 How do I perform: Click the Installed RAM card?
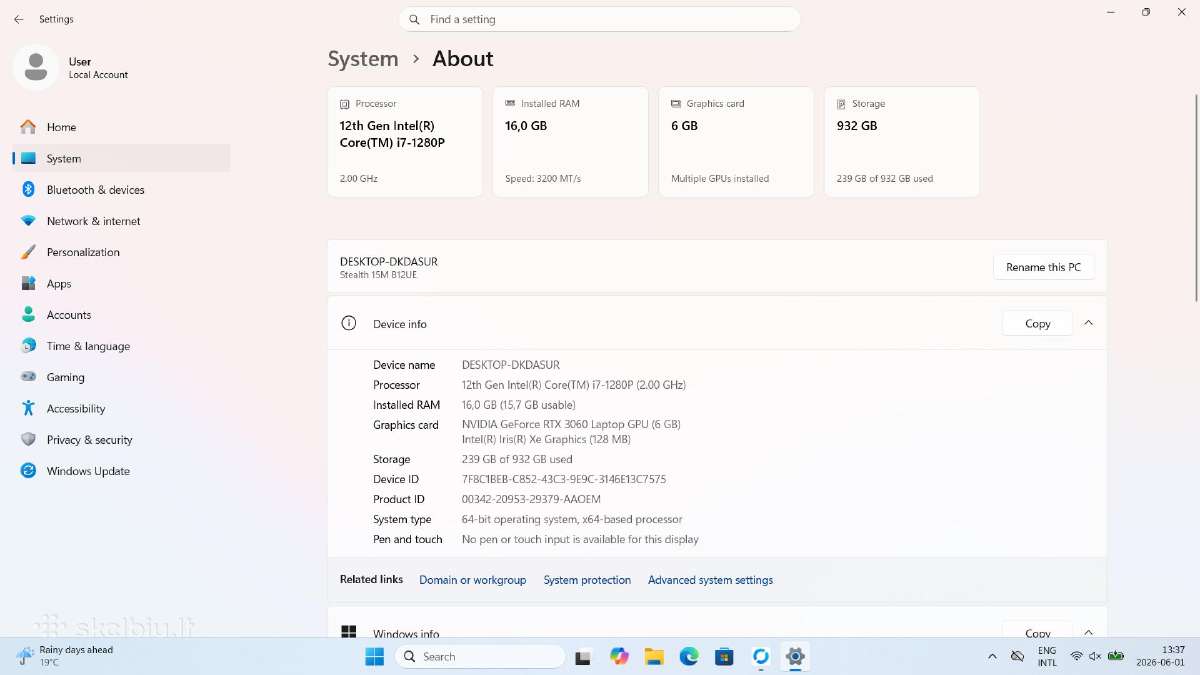[570, 142]
